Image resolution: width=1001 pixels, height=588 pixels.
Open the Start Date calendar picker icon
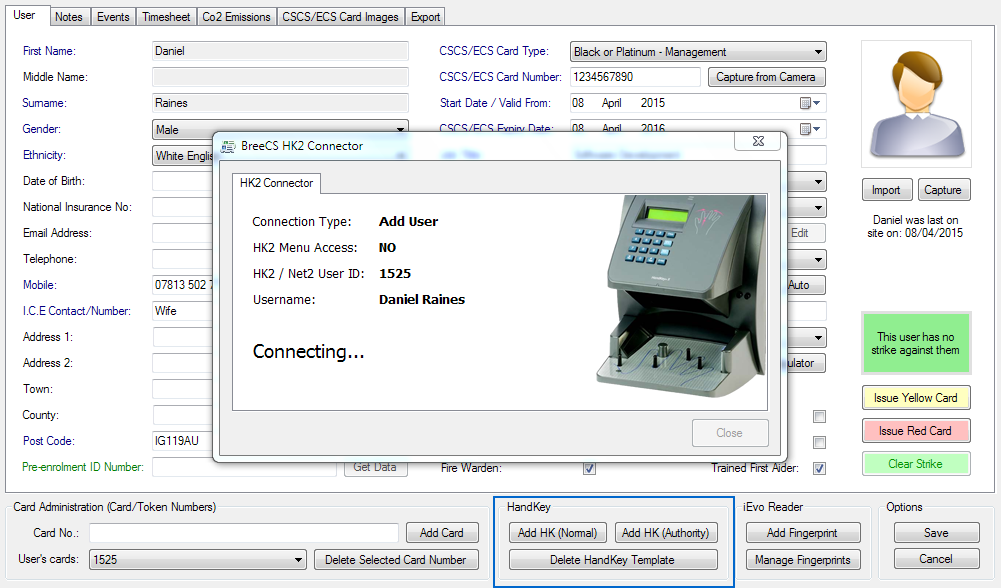[x=806, y=103]
